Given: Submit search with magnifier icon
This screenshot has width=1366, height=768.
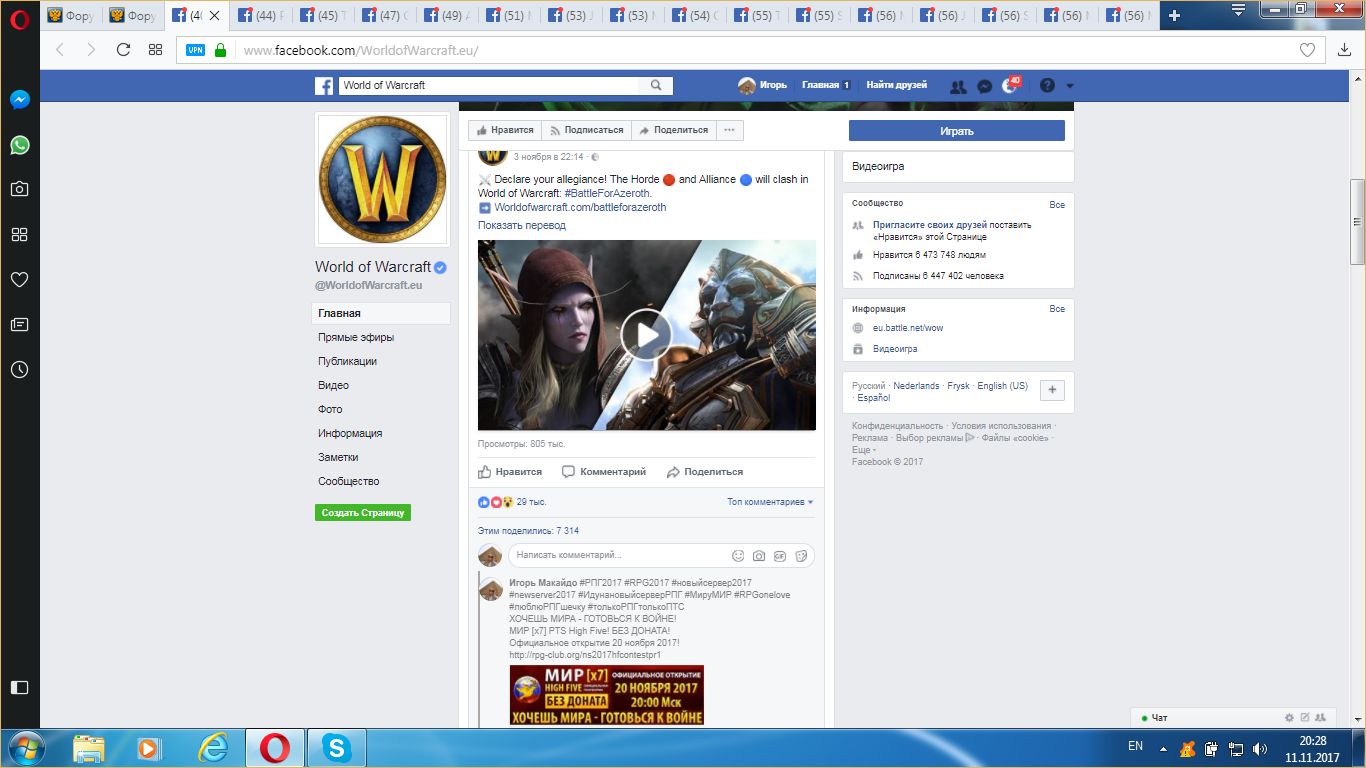Looking at the screenshot, I should pyautogui.click(x=656, y=85).
